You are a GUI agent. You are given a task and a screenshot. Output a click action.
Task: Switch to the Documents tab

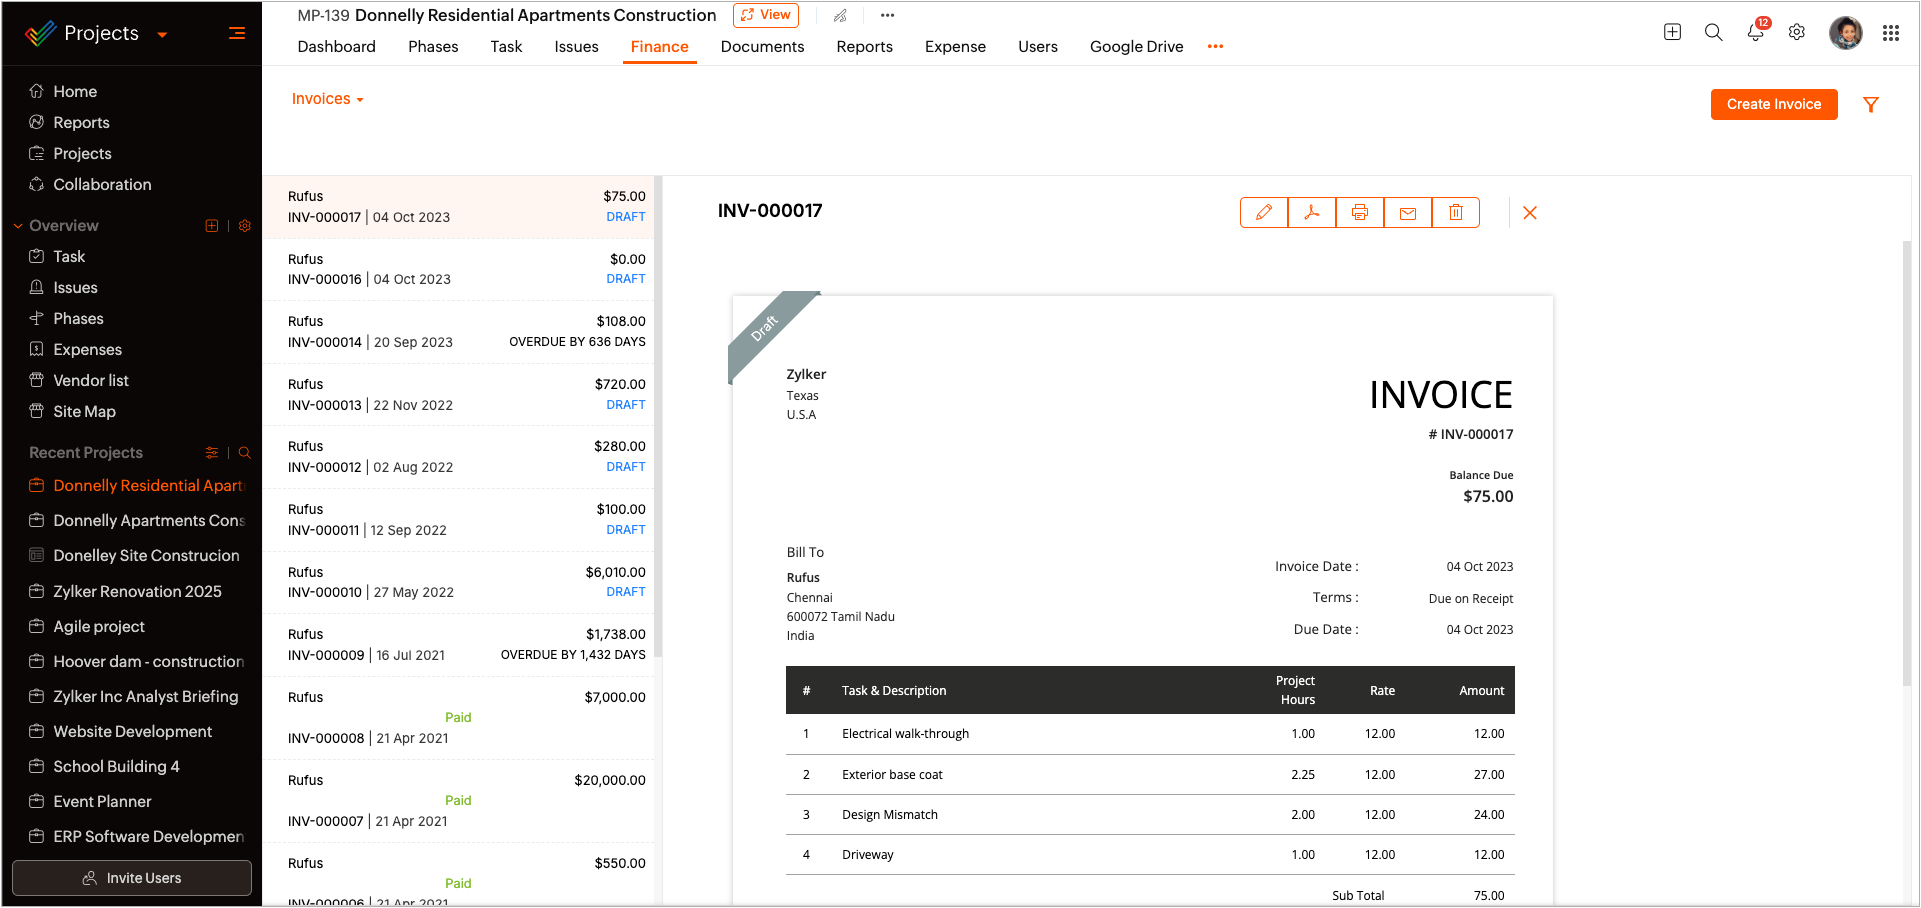point(762,46)
